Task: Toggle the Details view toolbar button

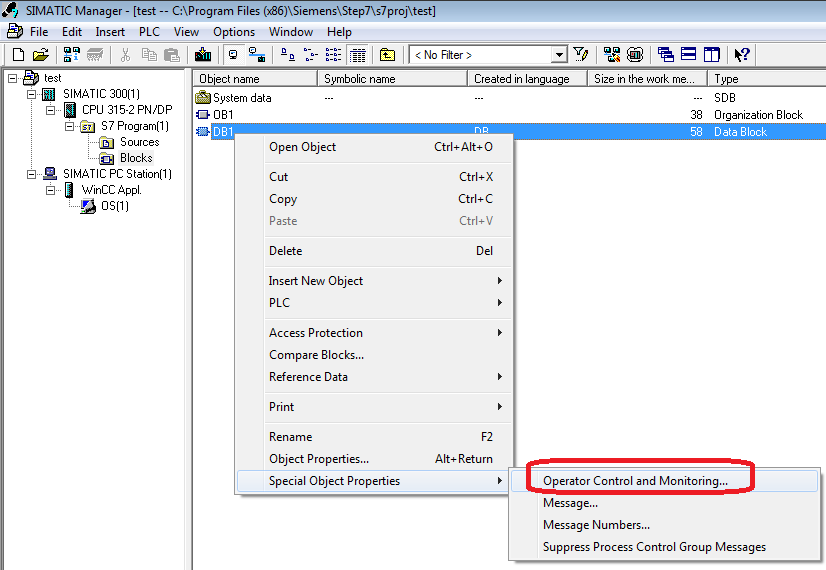Action: (x=358, y=55)
